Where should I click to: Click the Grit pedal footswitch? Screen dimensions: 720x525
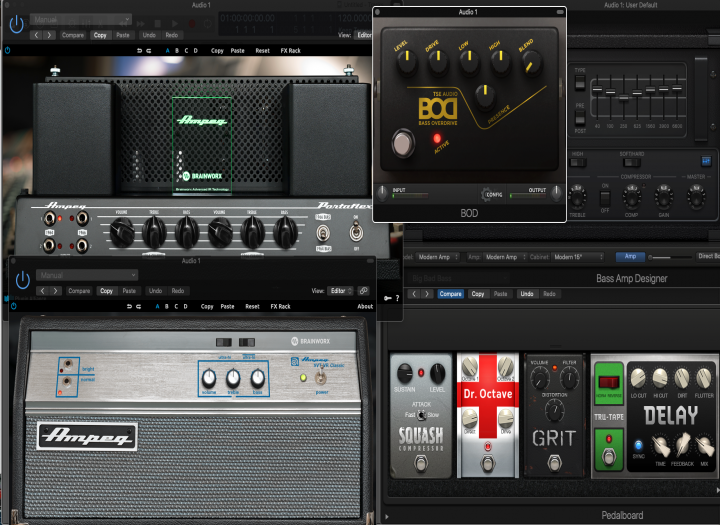(x=555, y=463)
